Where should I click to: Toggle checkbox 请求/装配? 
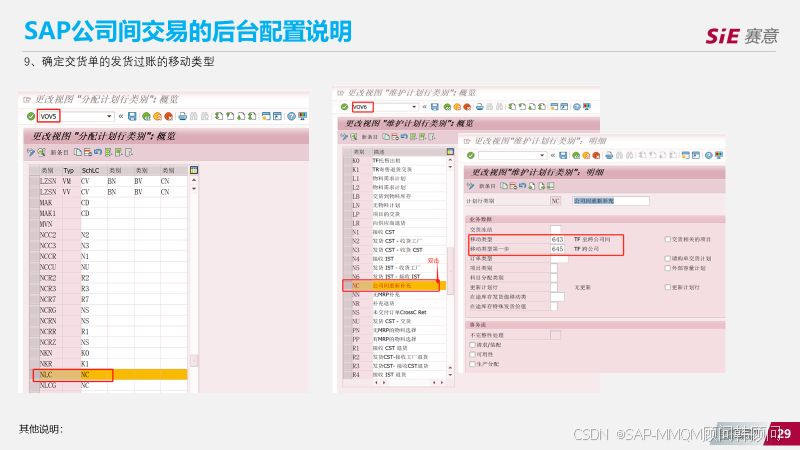(472, 345)
